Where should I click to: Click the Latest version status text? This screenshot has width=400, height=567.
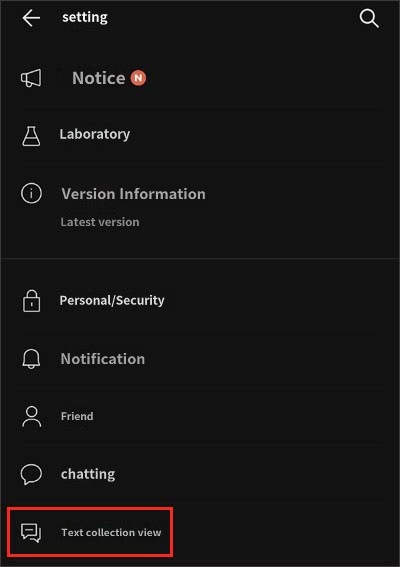[100, 222]
